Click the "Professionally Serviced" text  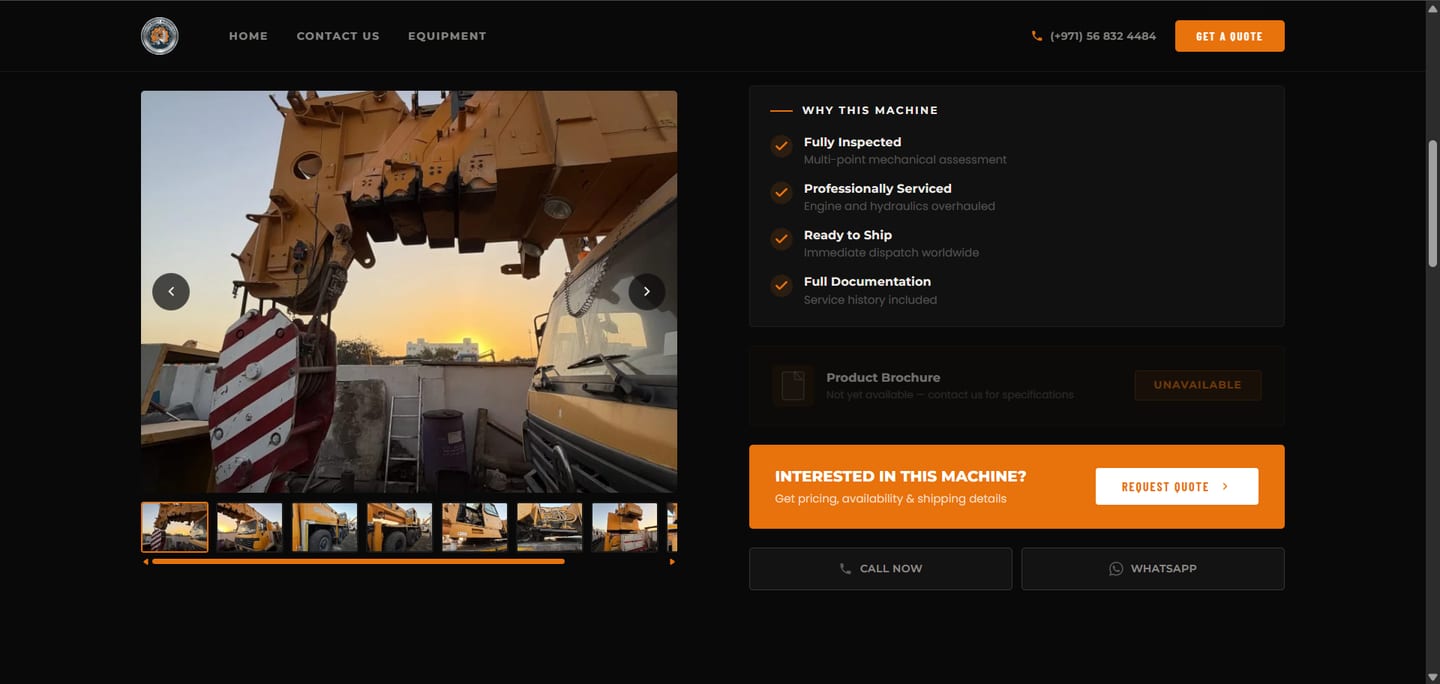878,188
